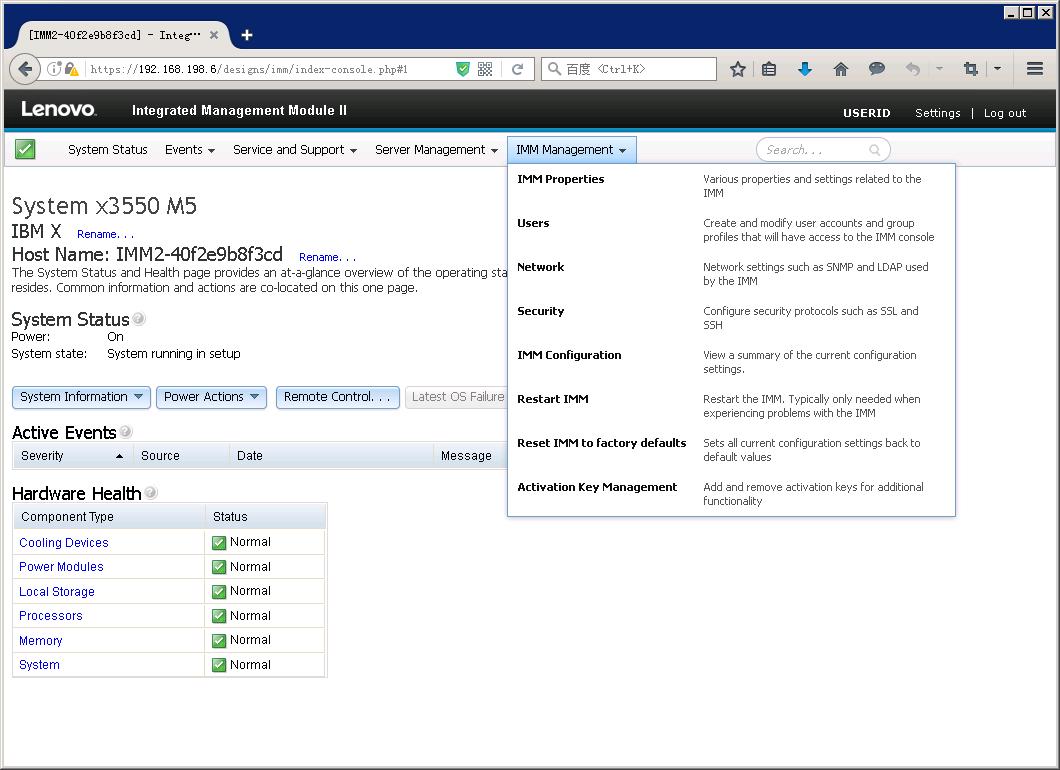Open the System Information dropdown button
The image size is (1060, 770).
pyautogui.click(x=82, y=397)
